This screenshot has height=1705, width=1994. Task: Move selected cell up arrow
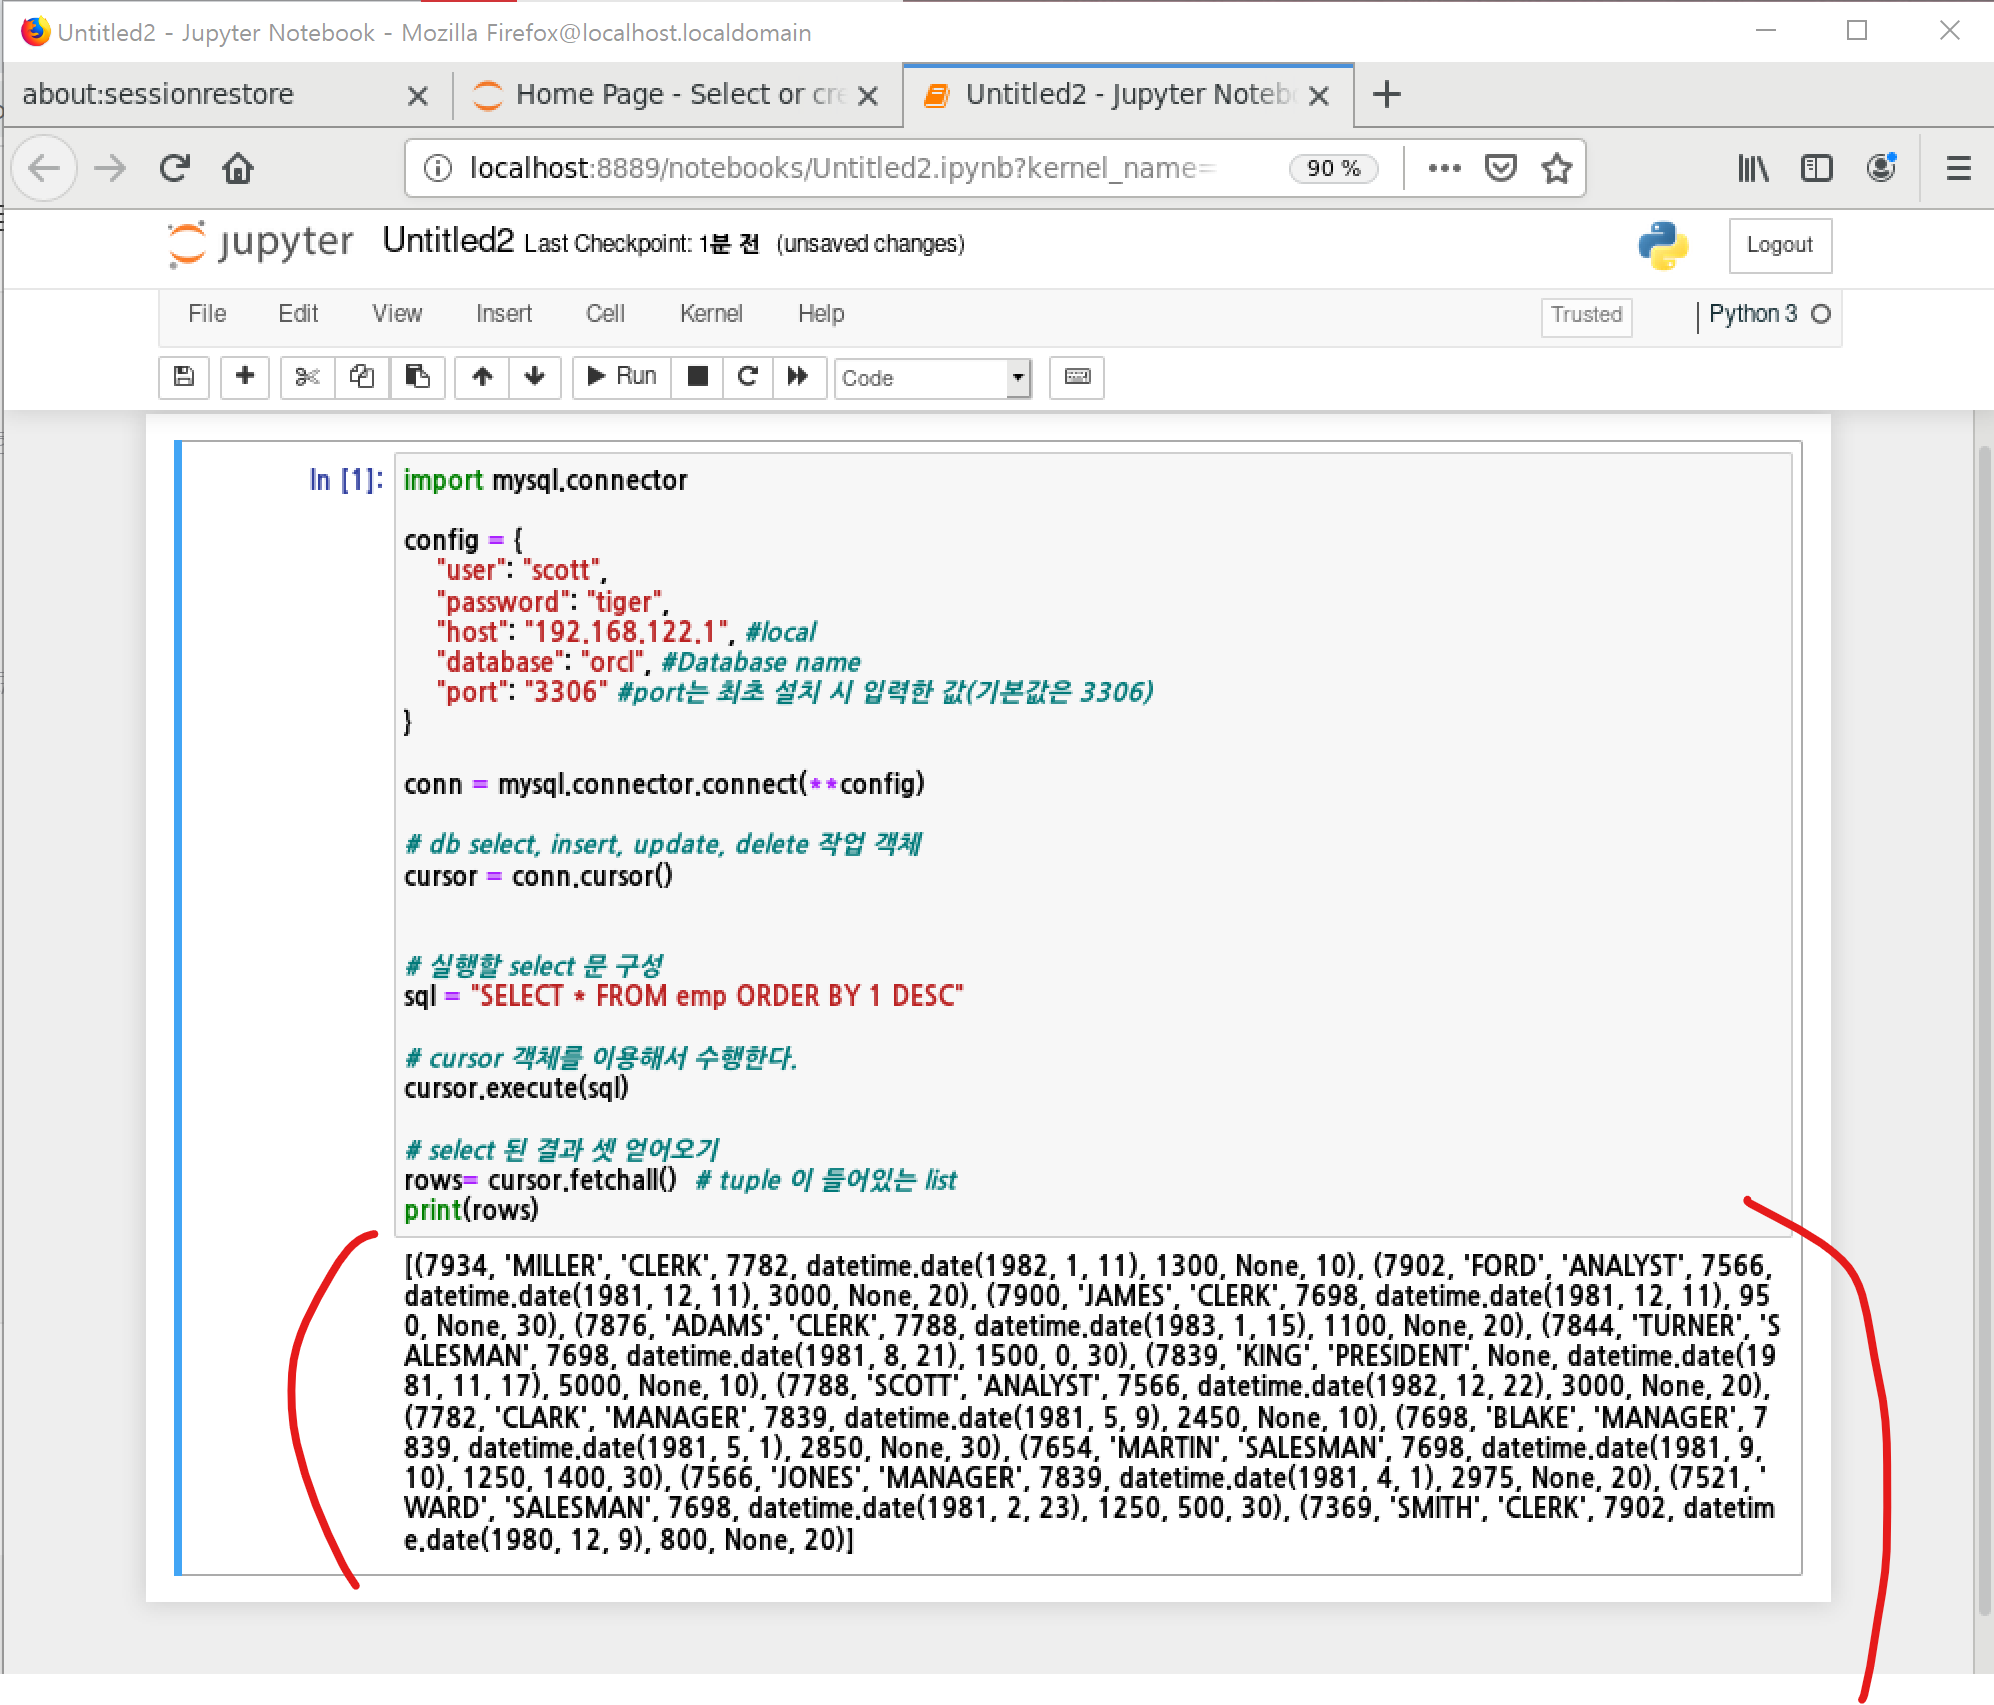482,377
